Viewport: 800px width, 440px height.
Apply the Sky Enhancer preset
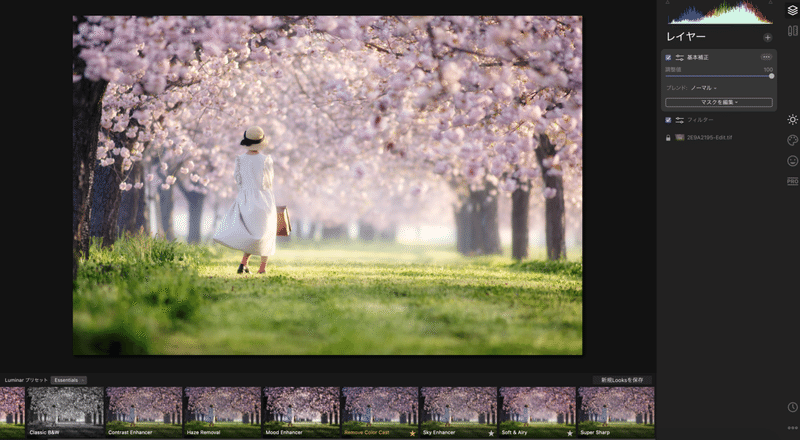tap(459, 412)
